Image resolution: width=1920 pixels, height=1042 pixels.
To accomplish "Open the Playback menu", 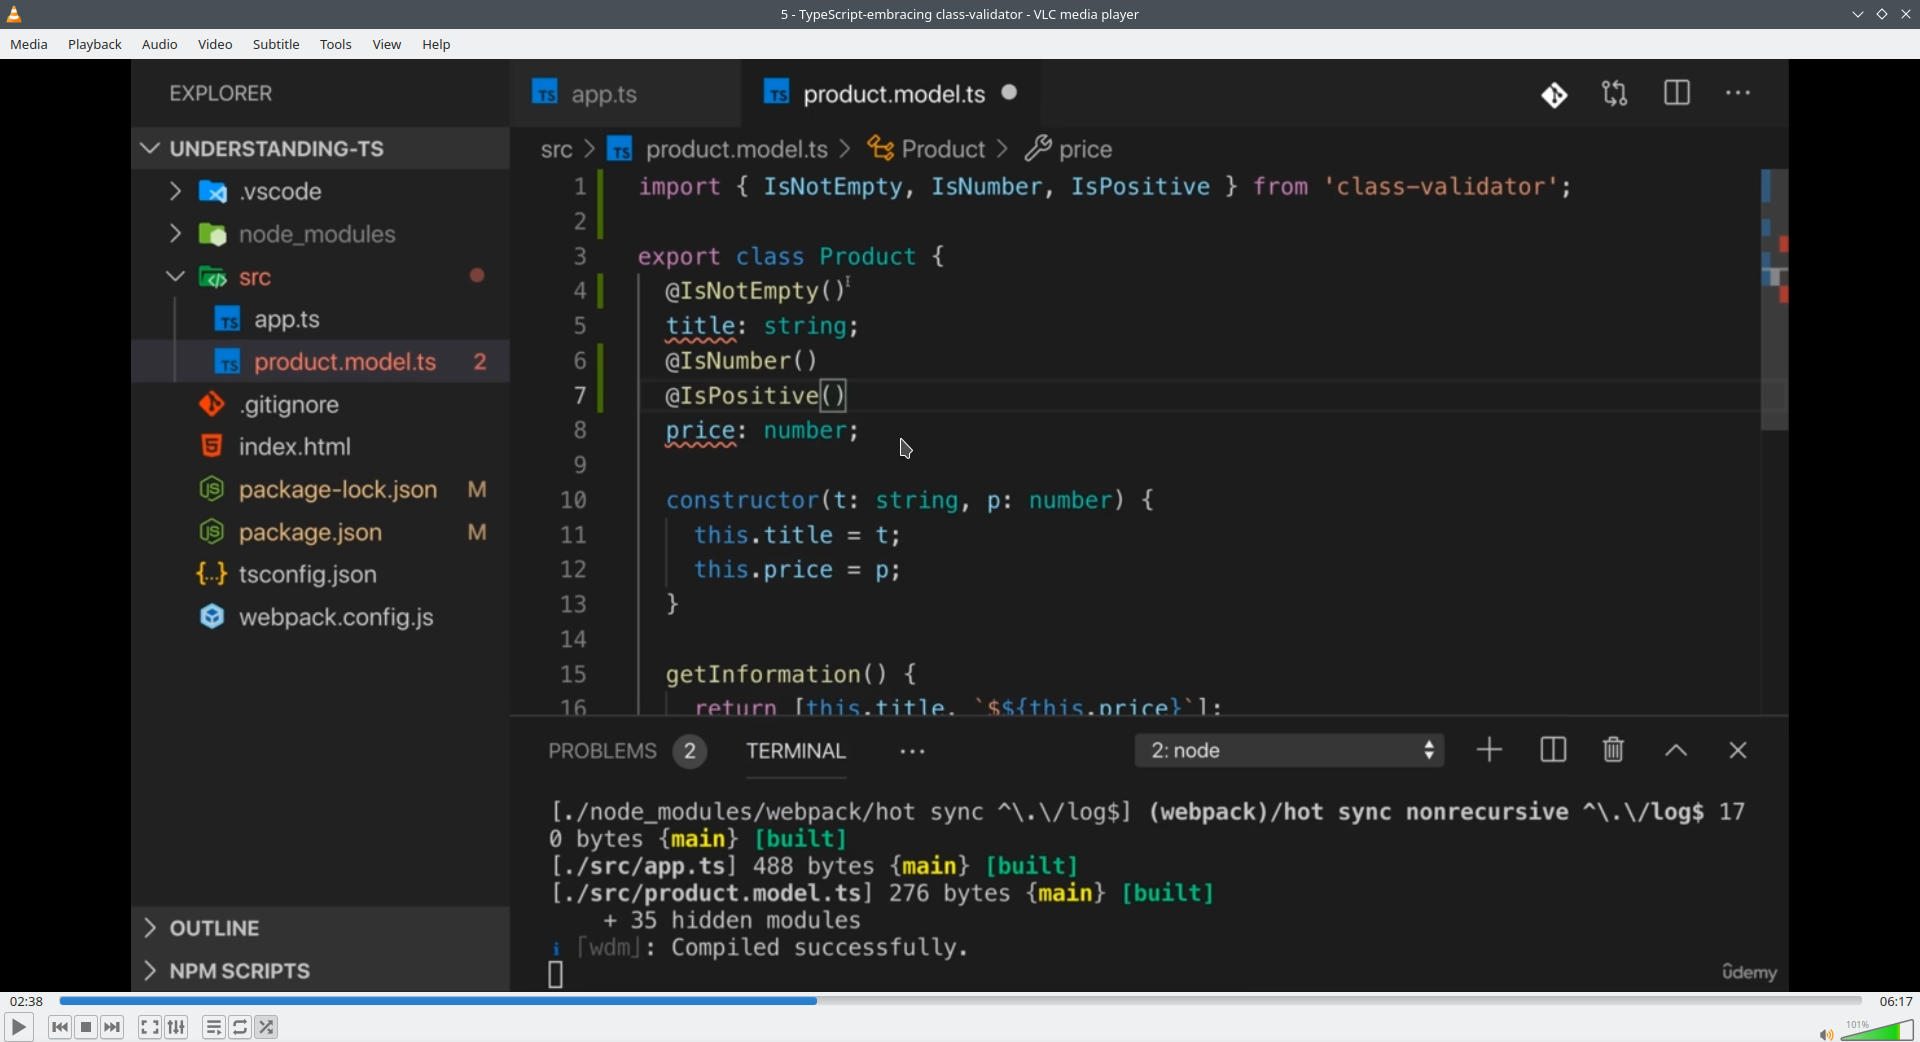I will (95, 44).
